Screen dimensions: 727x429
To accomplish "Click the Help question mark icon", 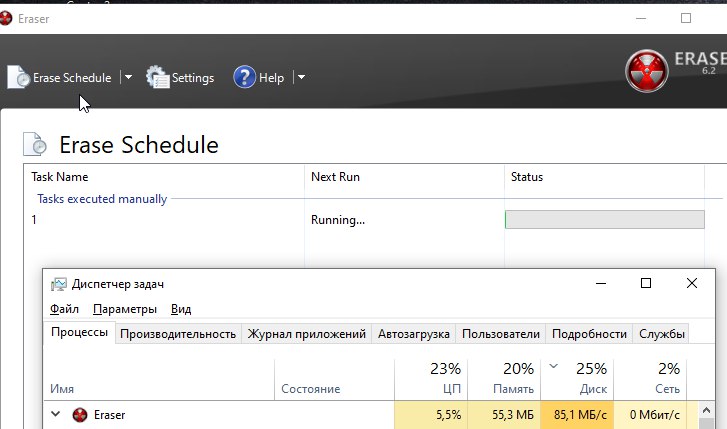I will coord(244,77).
